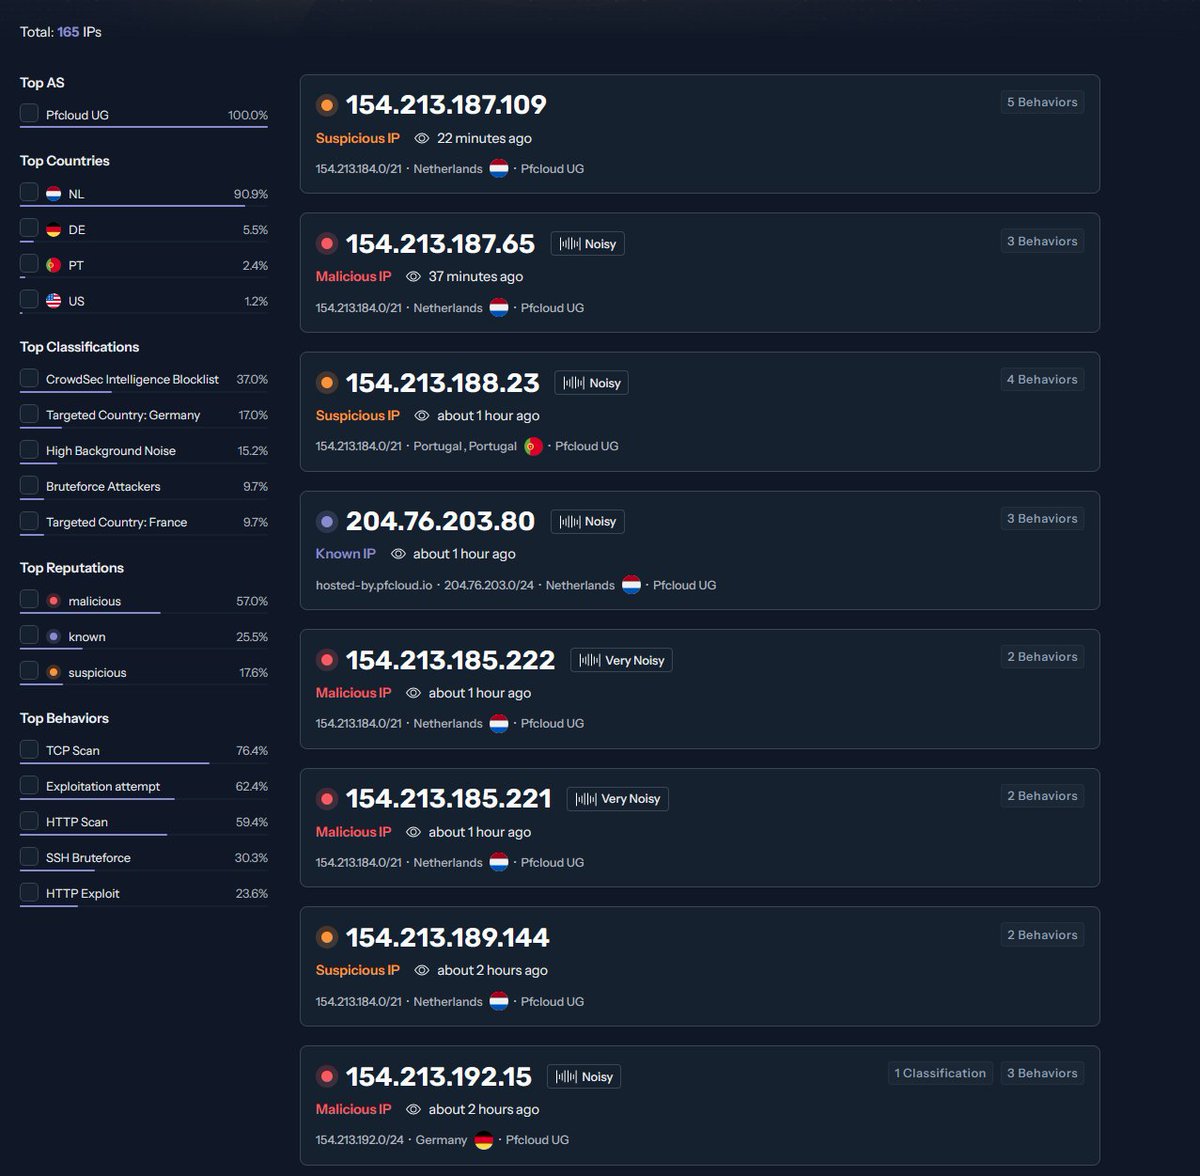Enable the PT country filter checkbox
The height and width of the screenshot is (1176, 1200).
[x=29, y=263]
